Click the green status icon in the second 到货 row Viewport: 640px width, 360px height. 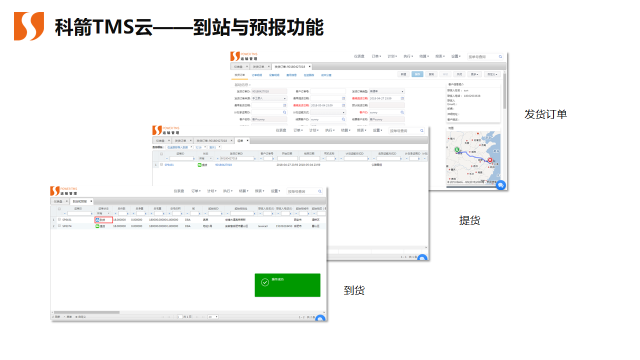(98, 226)
